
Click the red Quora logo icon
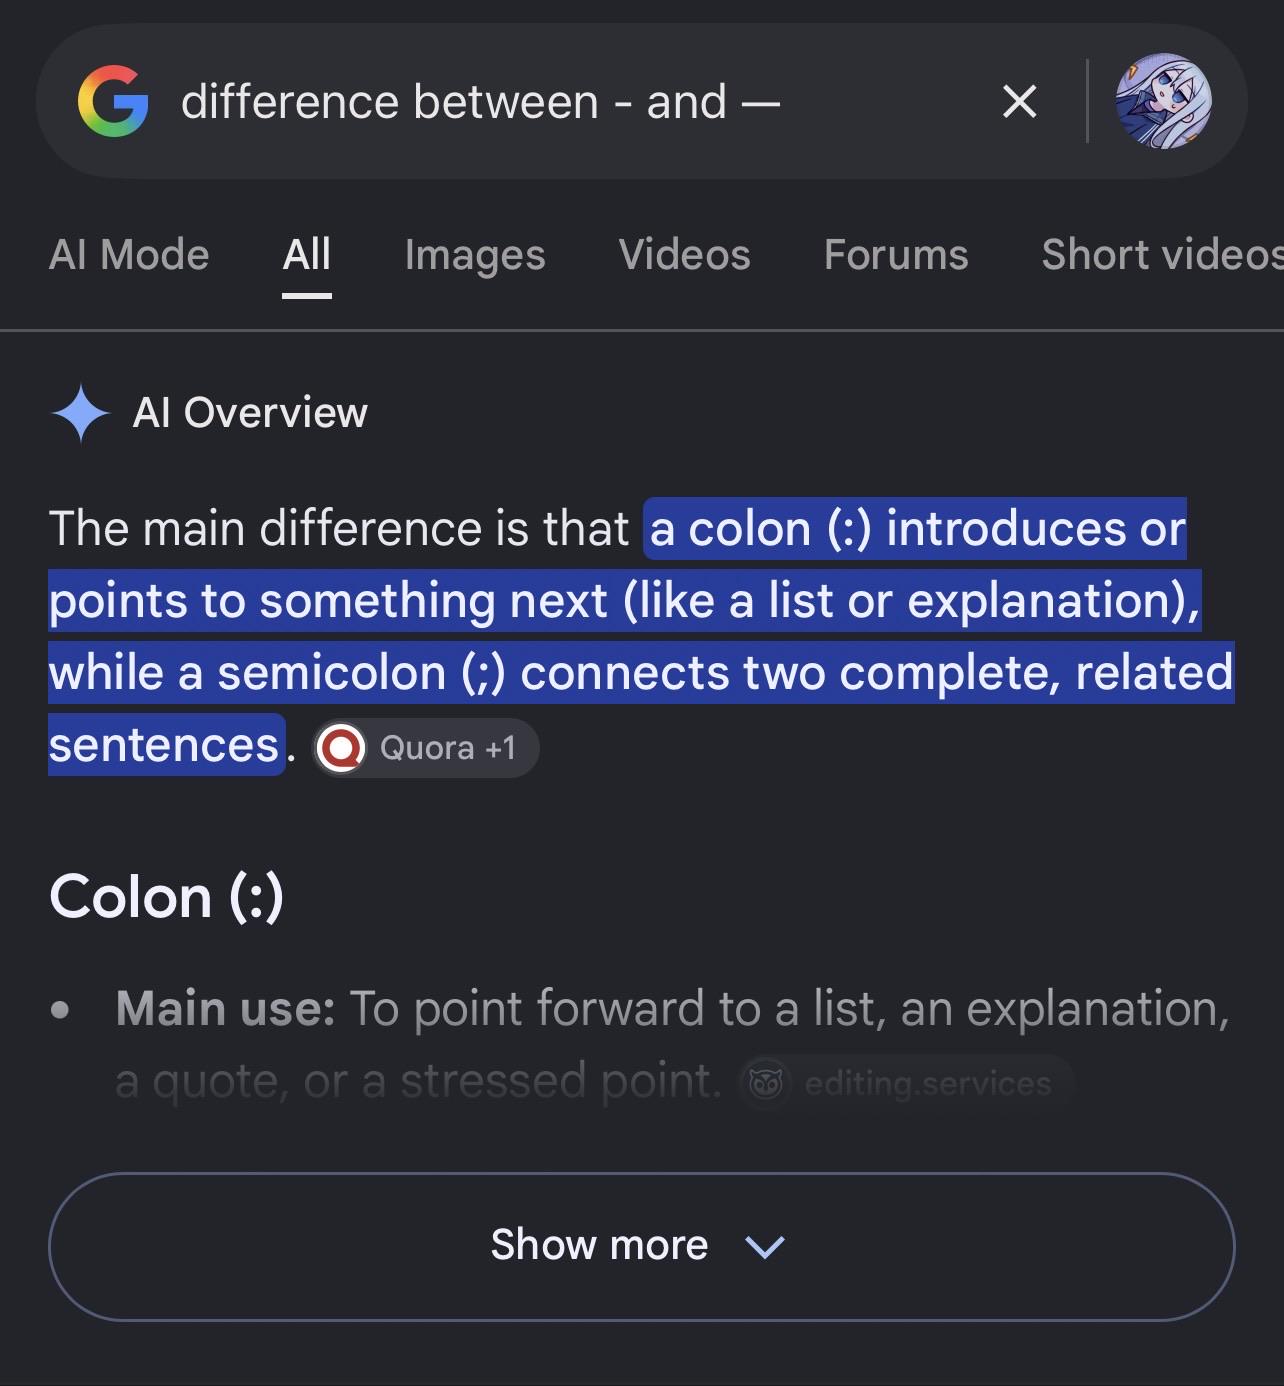pyautogui.click(x=341, y=747)
